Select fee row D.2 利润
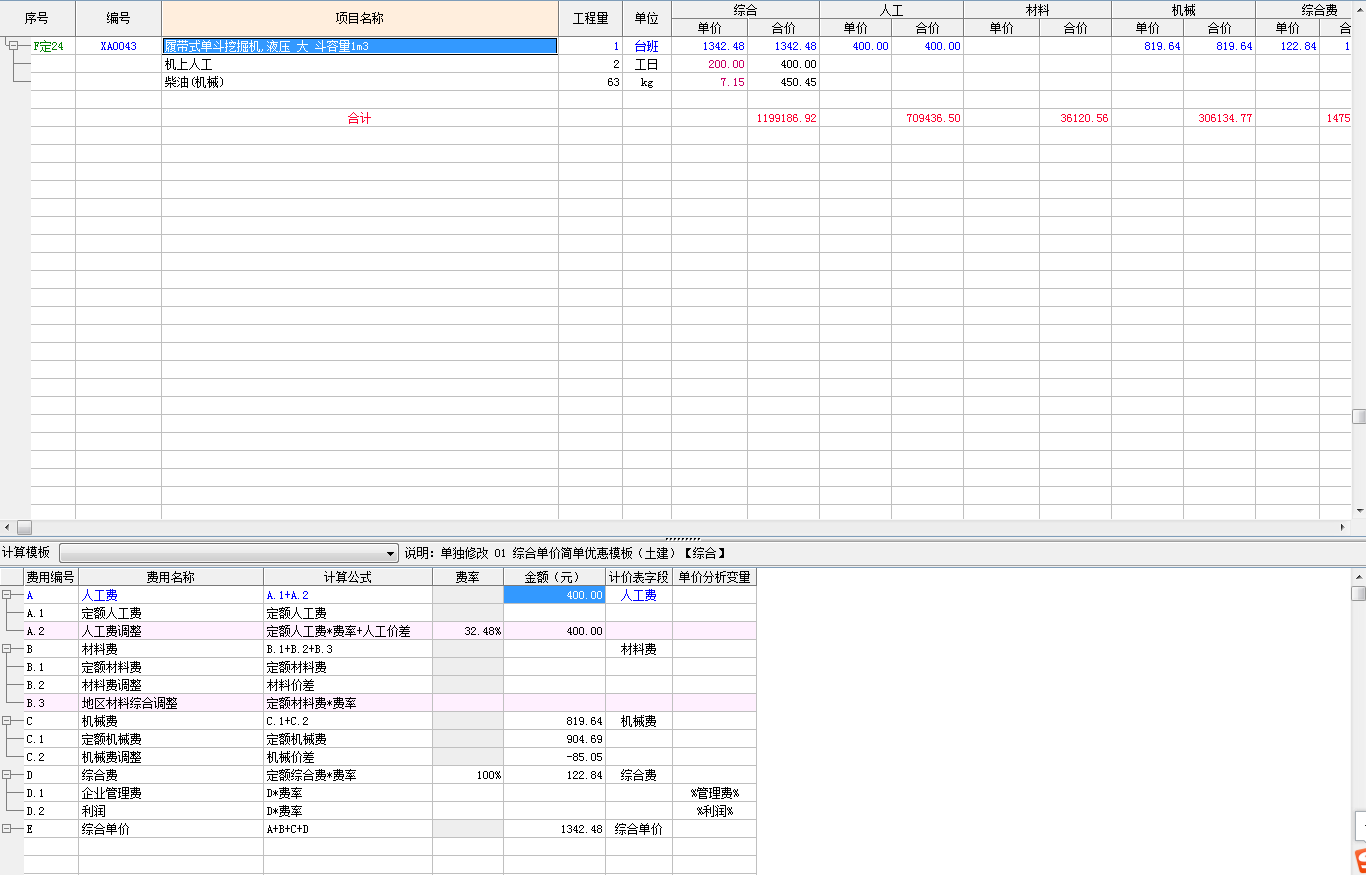The height and width of the screenshot is (875, 1366). coord(390,811)
